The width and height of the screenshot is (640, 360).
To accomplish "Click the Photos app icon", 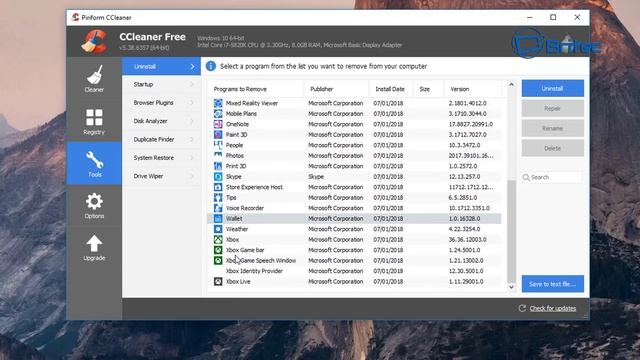I will 218,156.
